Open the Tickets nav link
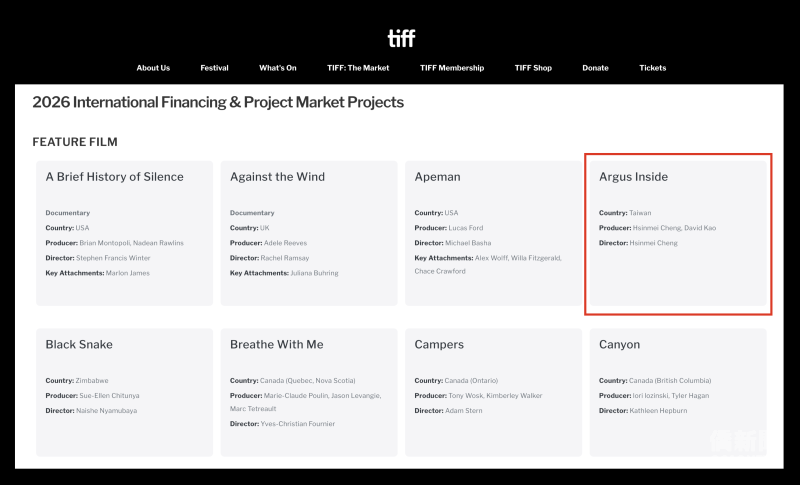 click(653, 68)
